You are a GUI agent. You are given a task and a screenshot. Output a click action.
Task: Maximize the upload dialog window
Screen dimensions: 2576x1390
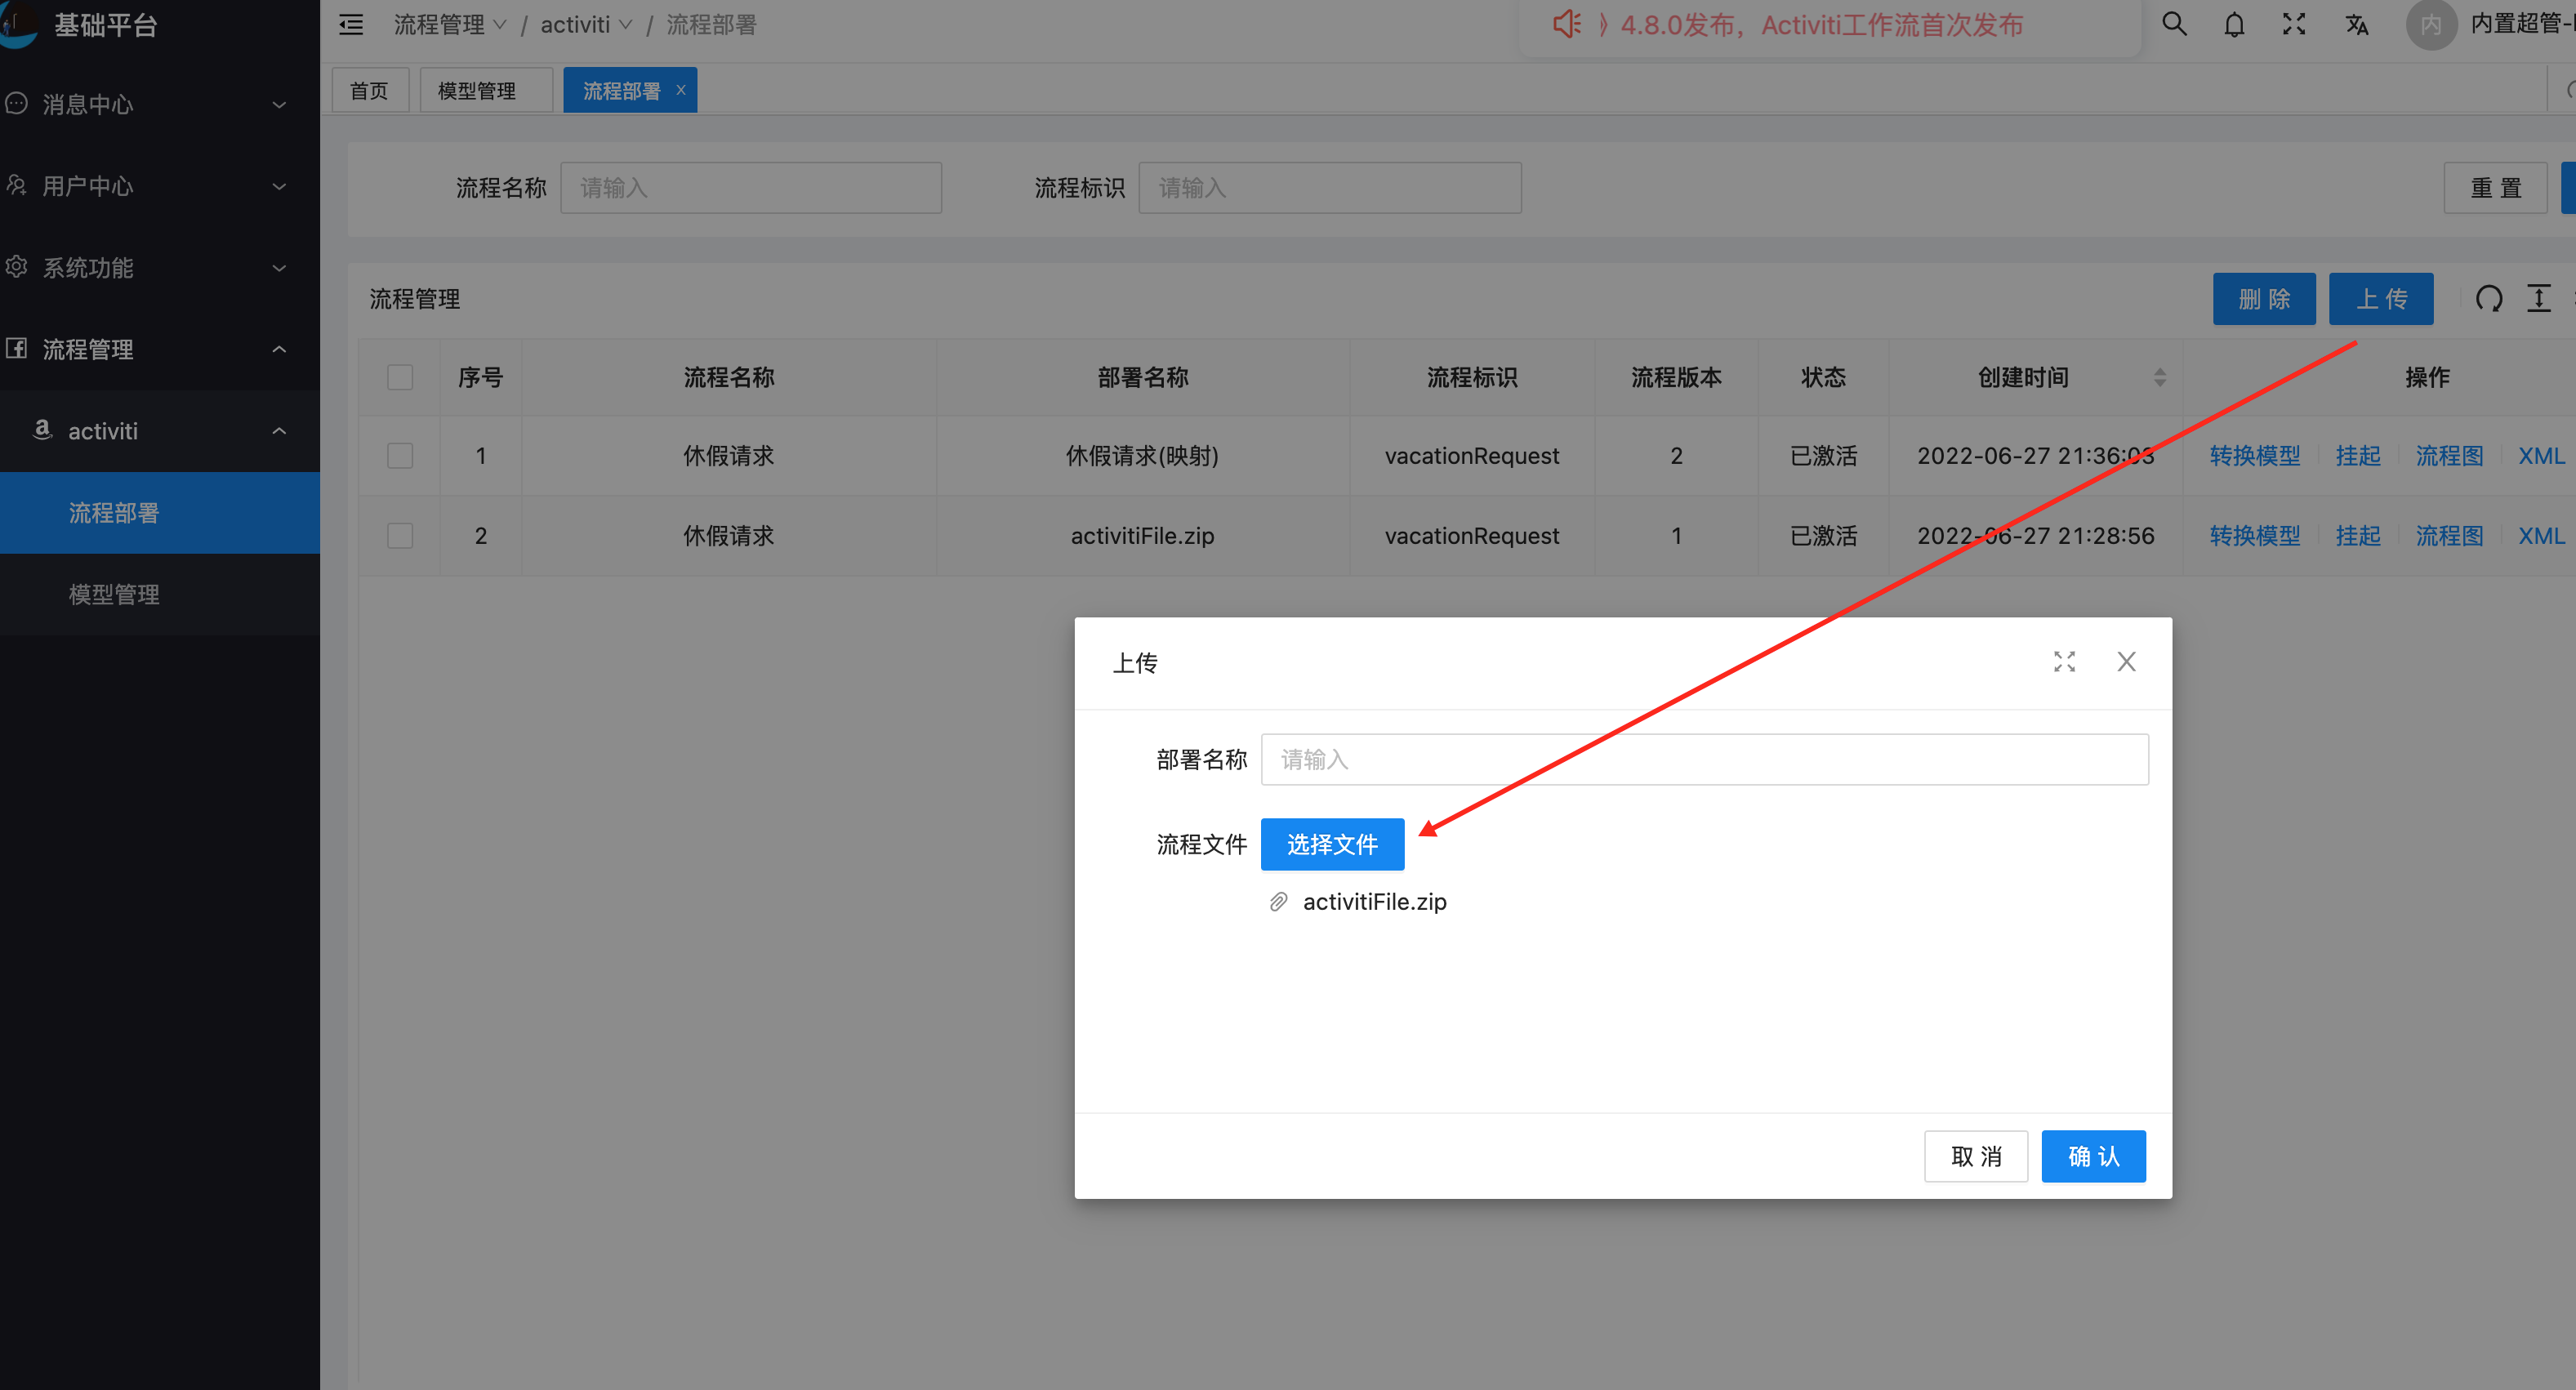2064,661
